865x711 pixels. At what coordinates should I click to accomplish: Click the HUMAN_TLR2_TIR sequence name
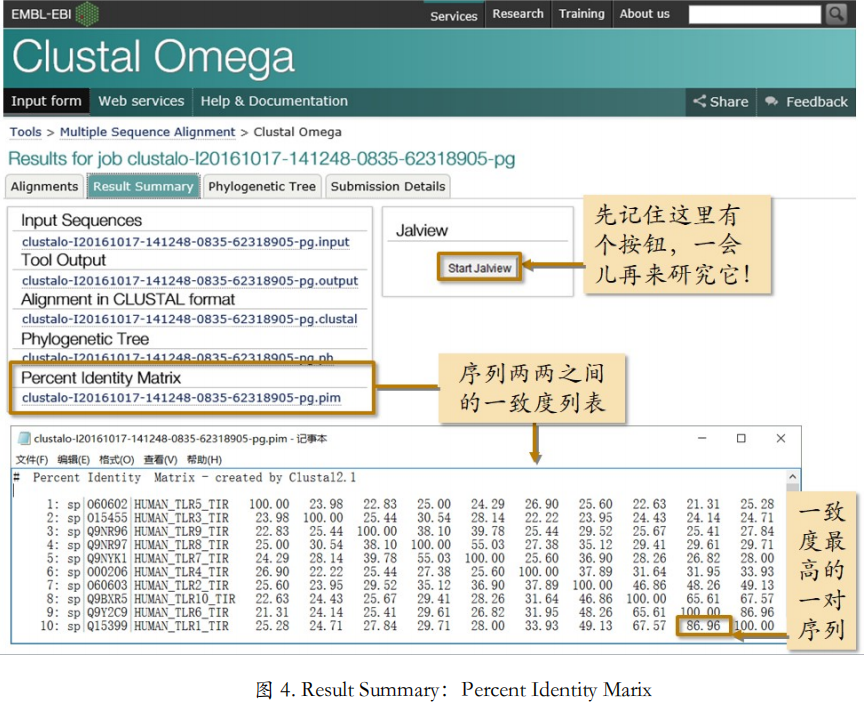[181, 585]
